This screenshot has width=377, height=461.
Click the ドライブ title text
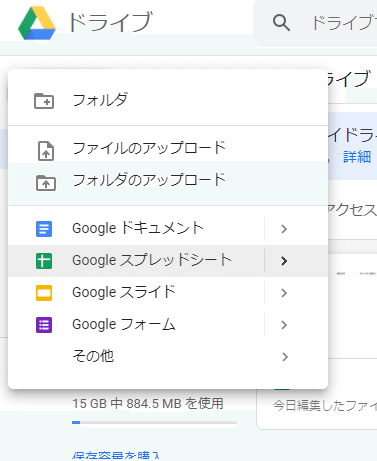pos(110,22)
